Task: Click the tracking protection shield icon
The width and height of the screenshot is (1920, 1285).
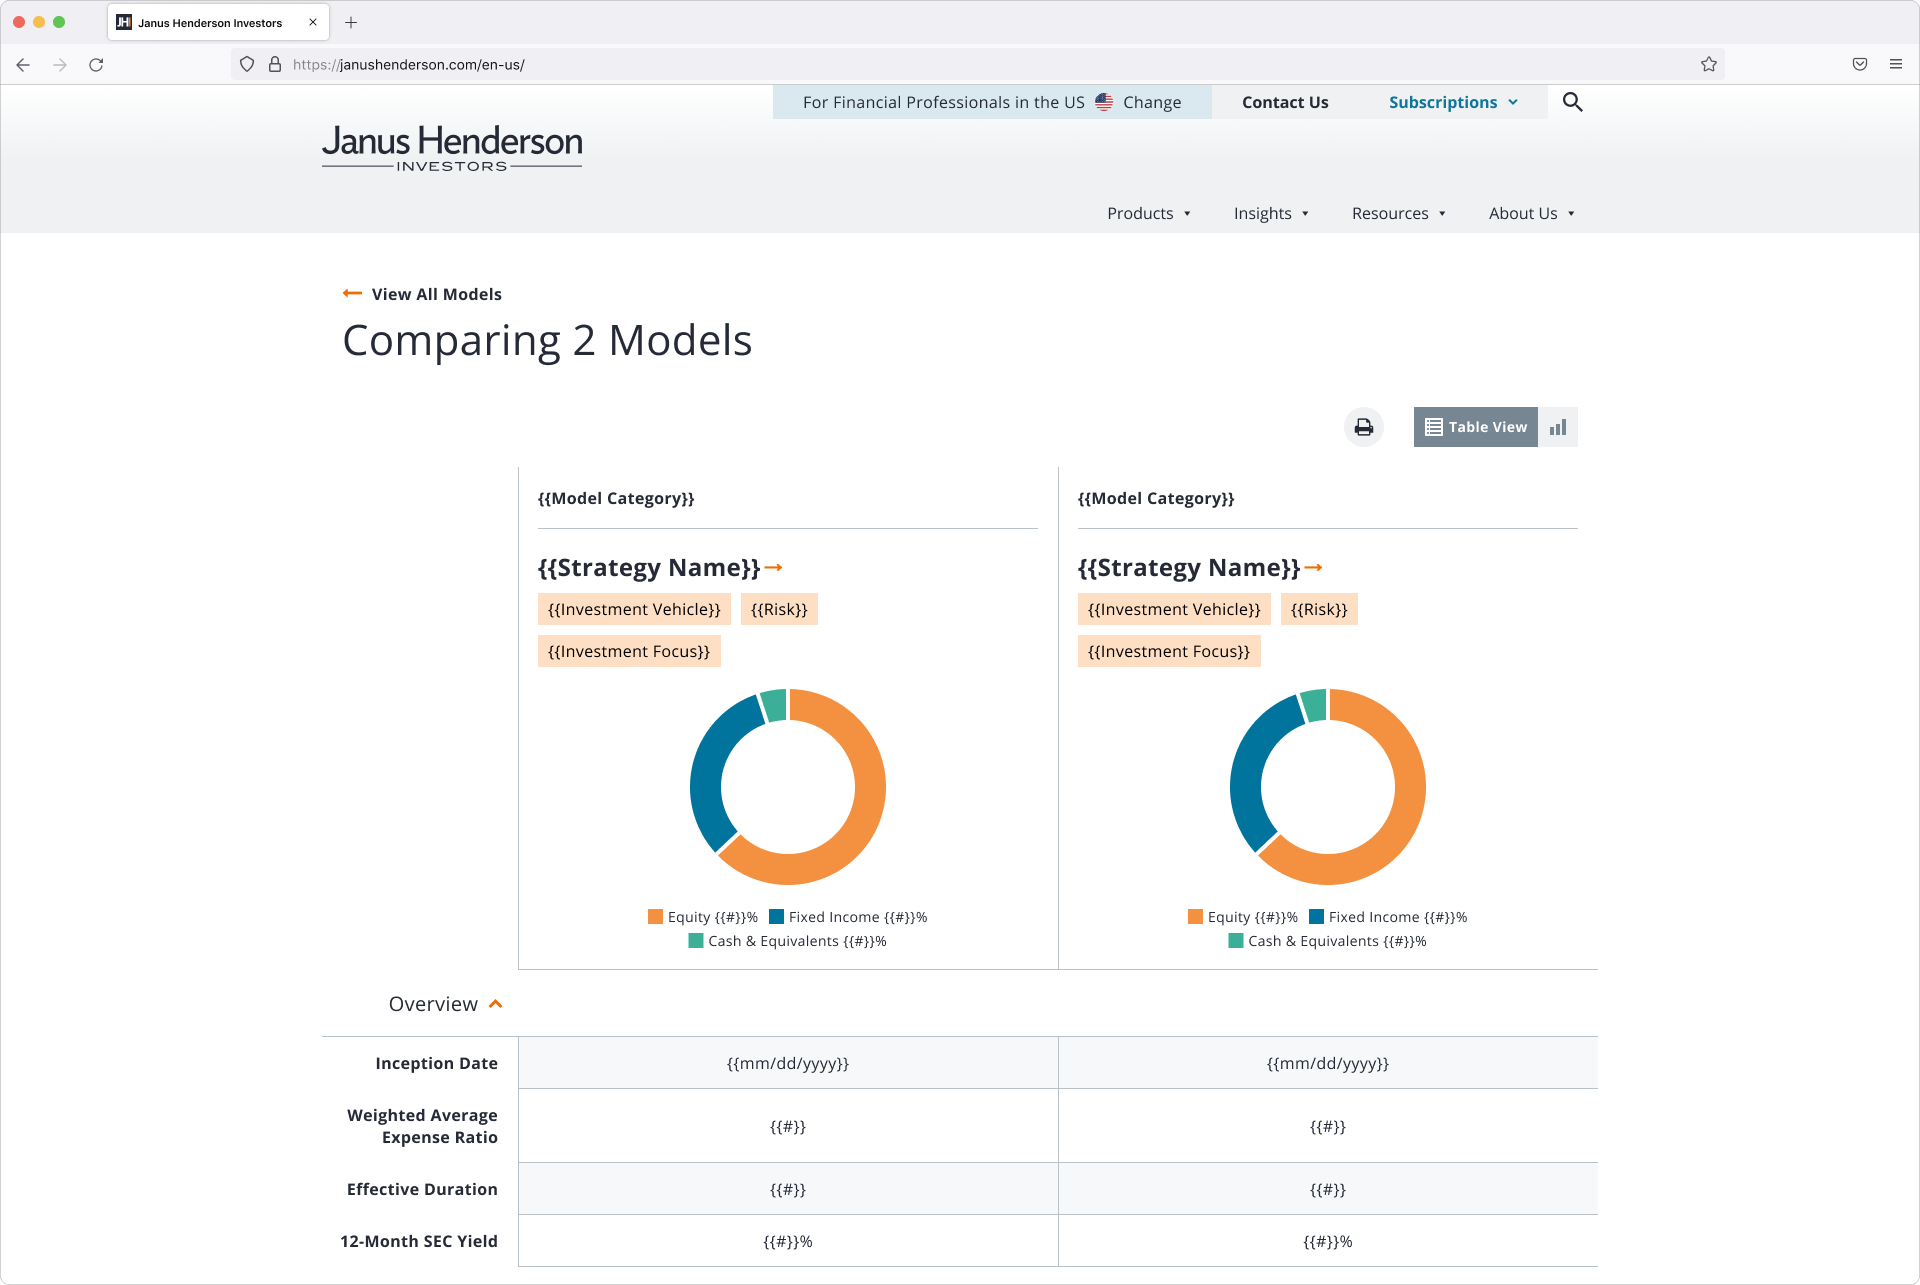Action: tap(247, 64)
